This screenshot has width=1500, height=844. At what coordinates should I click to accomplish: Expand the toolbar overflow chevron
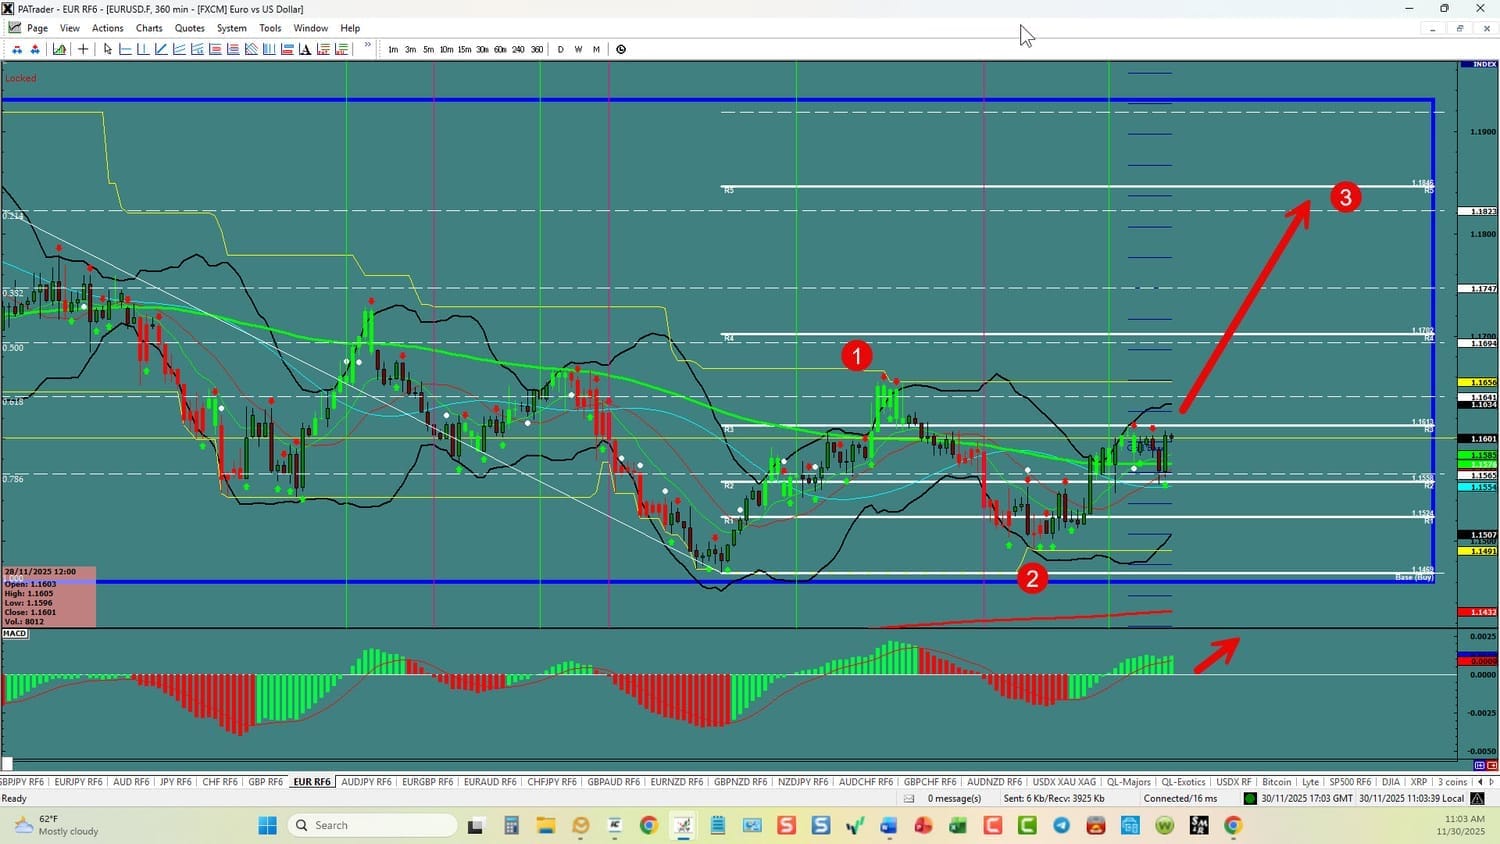tap(367, 45)
